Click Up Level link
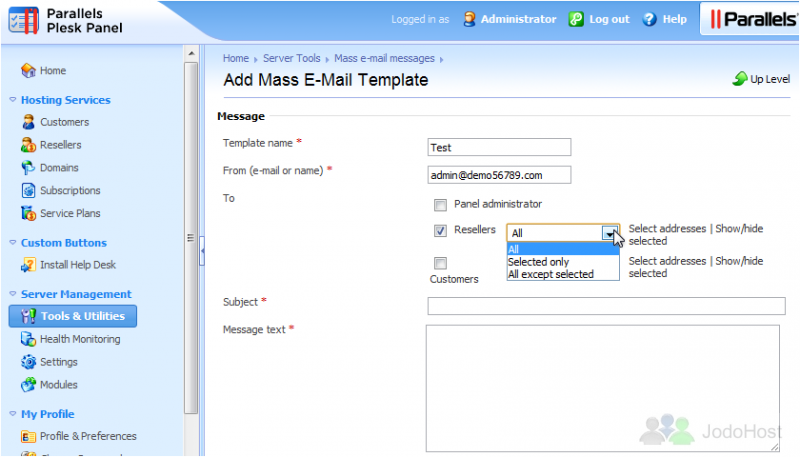 pyautogui.click(x=770, y=79)
